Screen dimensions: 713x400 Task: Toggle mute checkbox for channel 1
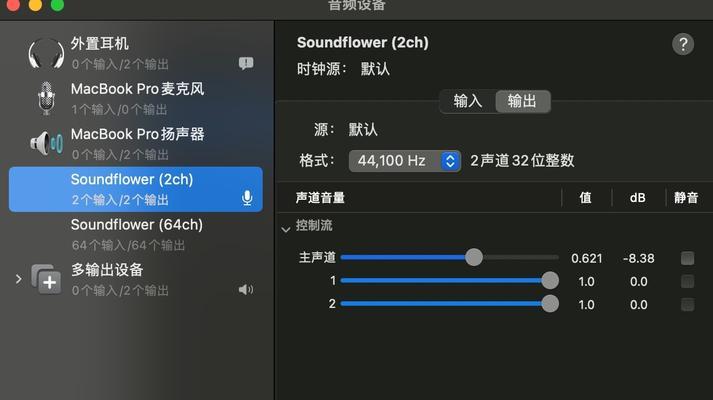coord(688,281)
